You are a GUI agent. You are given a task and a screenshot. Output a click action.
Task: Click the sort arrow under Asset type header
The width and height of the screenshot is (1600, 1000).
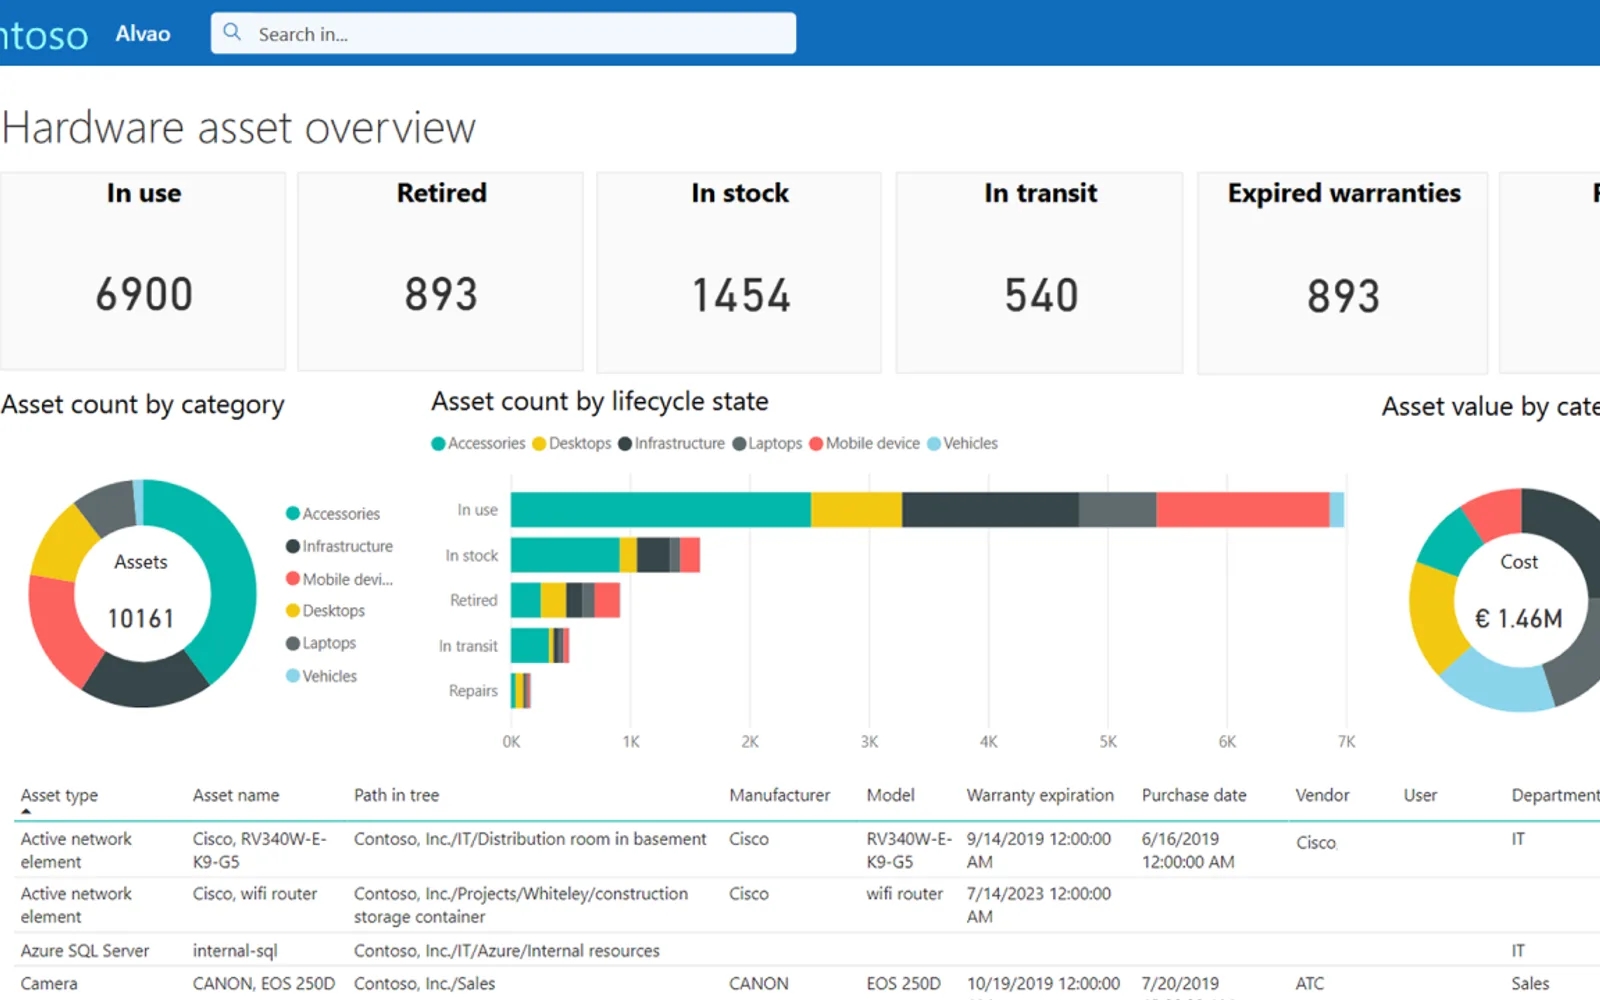pyautogui.click(x=26, y=812)
